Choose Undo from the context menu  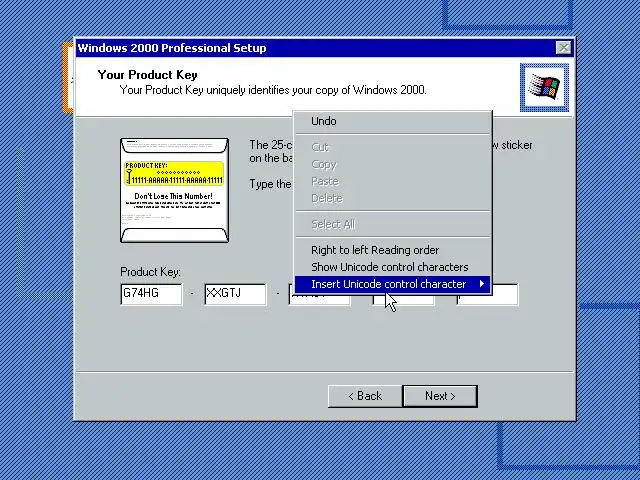pyautogui.click(x=393, y=121)
